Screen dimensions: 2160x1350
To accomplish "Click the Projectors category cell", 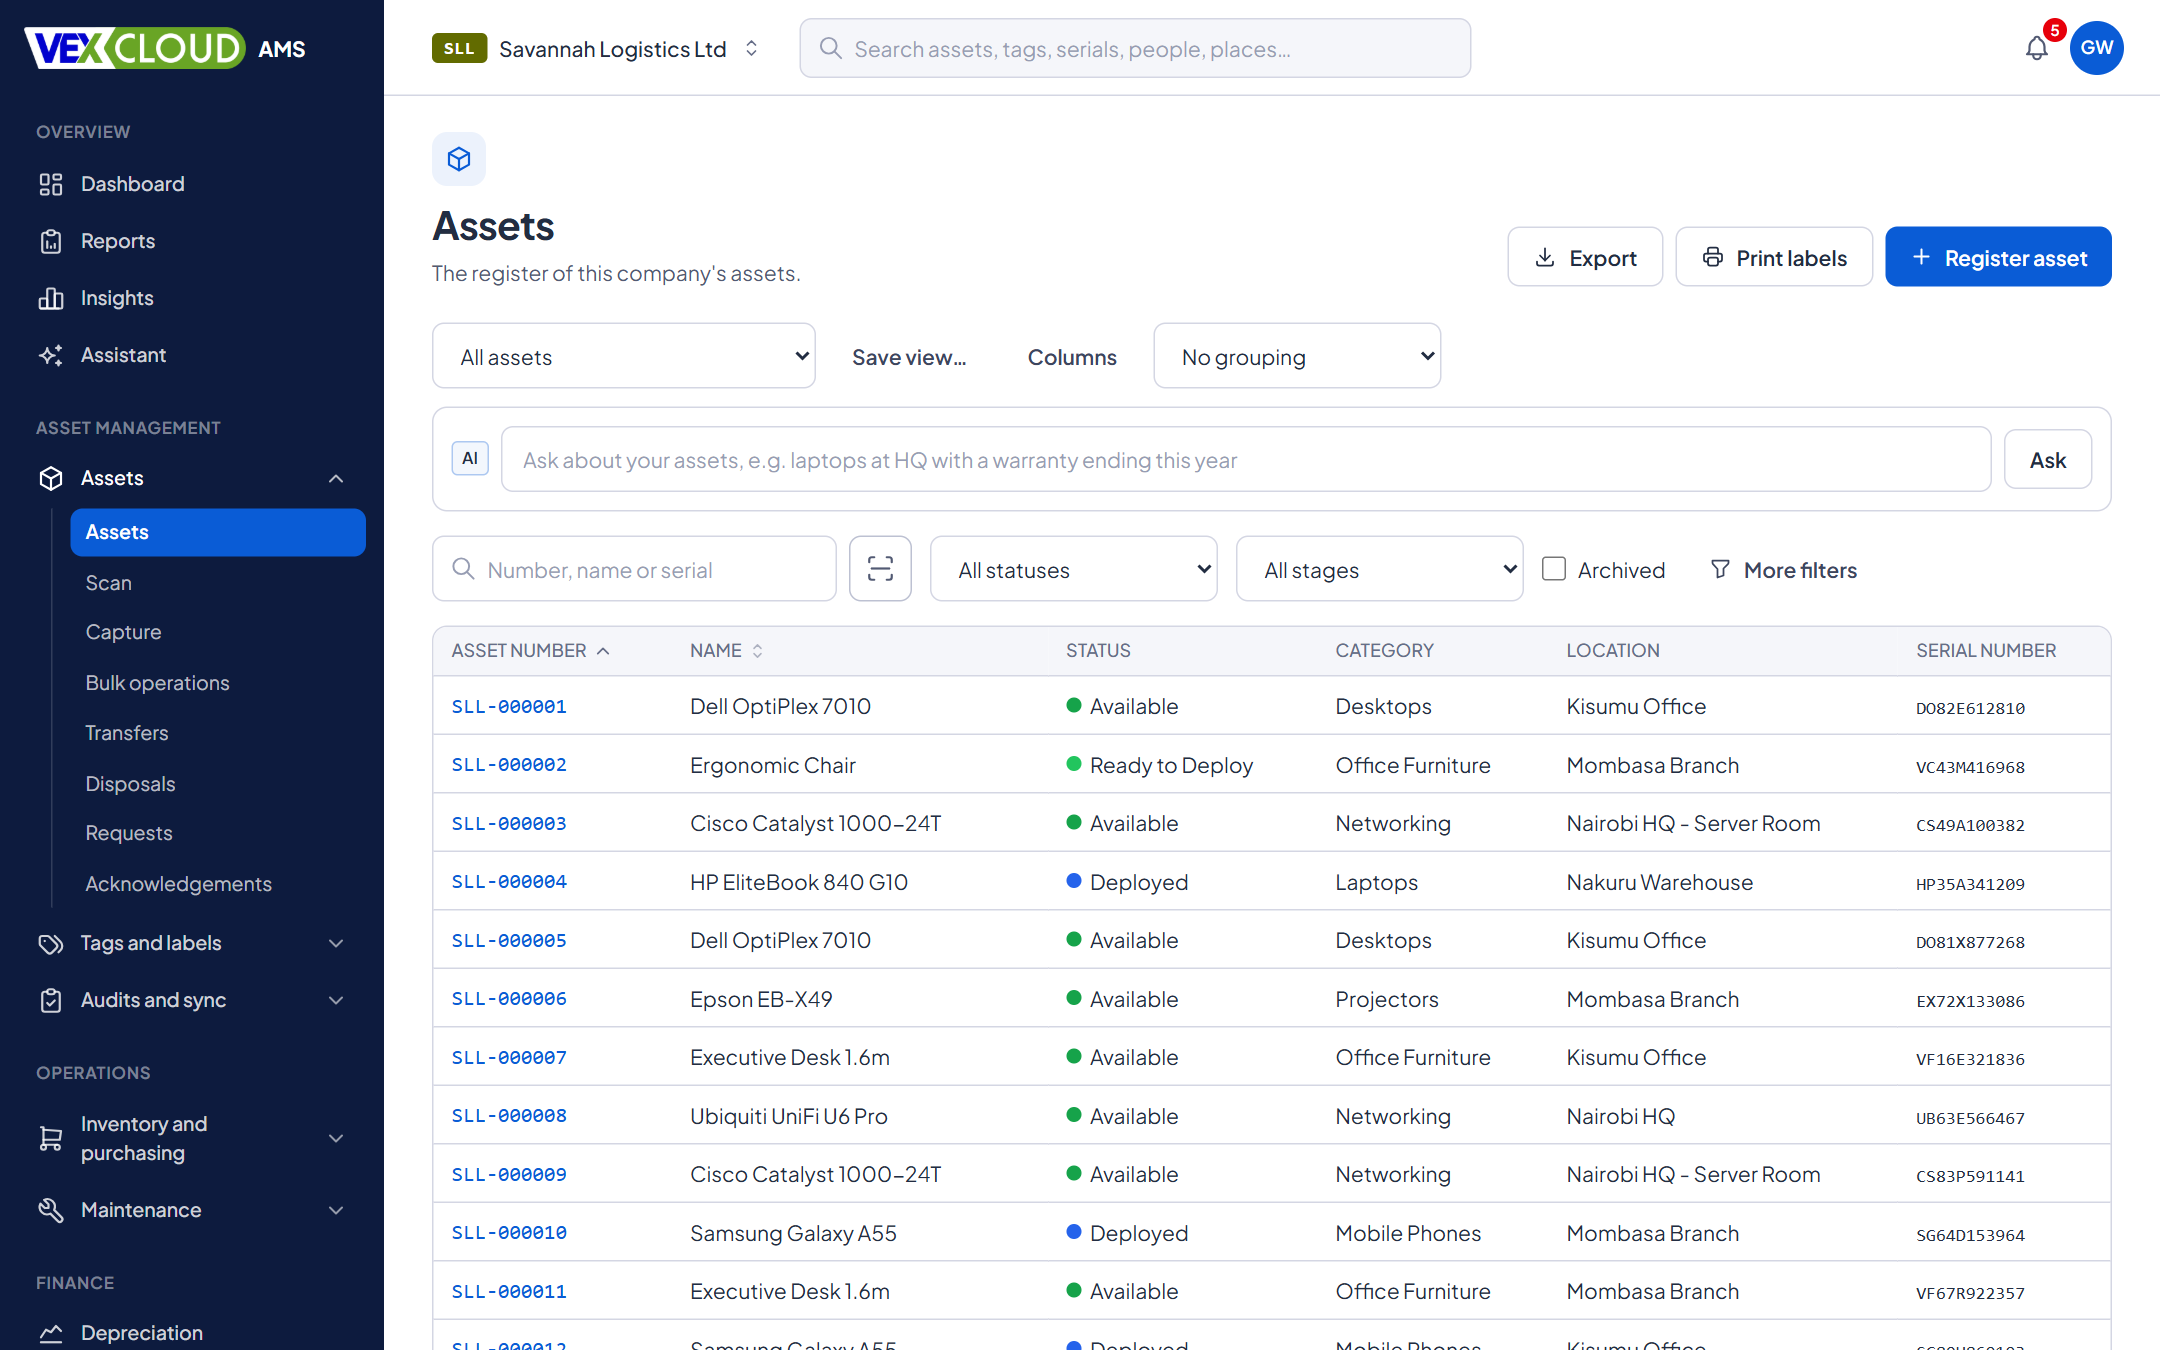I will click(x=1387, y=999).
